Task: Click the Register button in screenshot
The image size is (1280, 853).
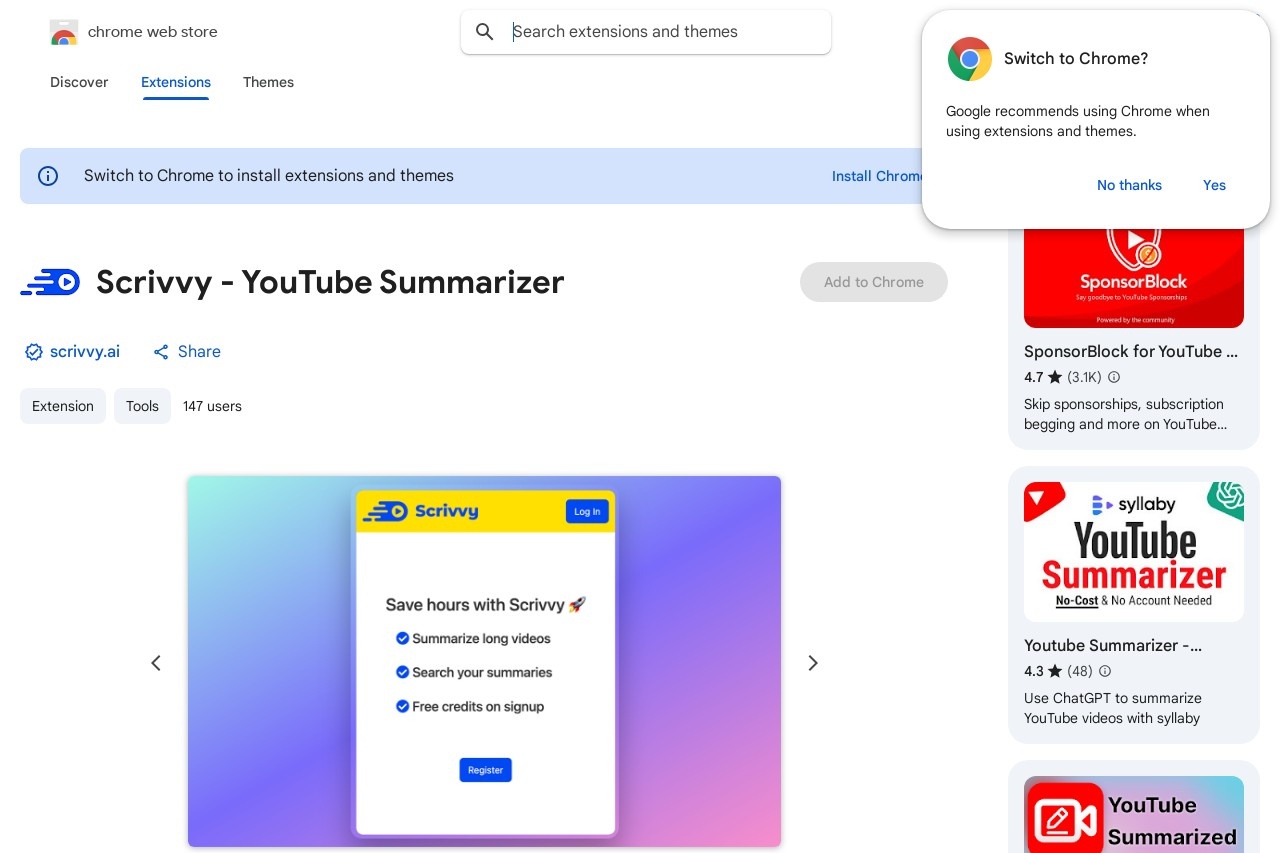Action: click(x=485, y=770)
